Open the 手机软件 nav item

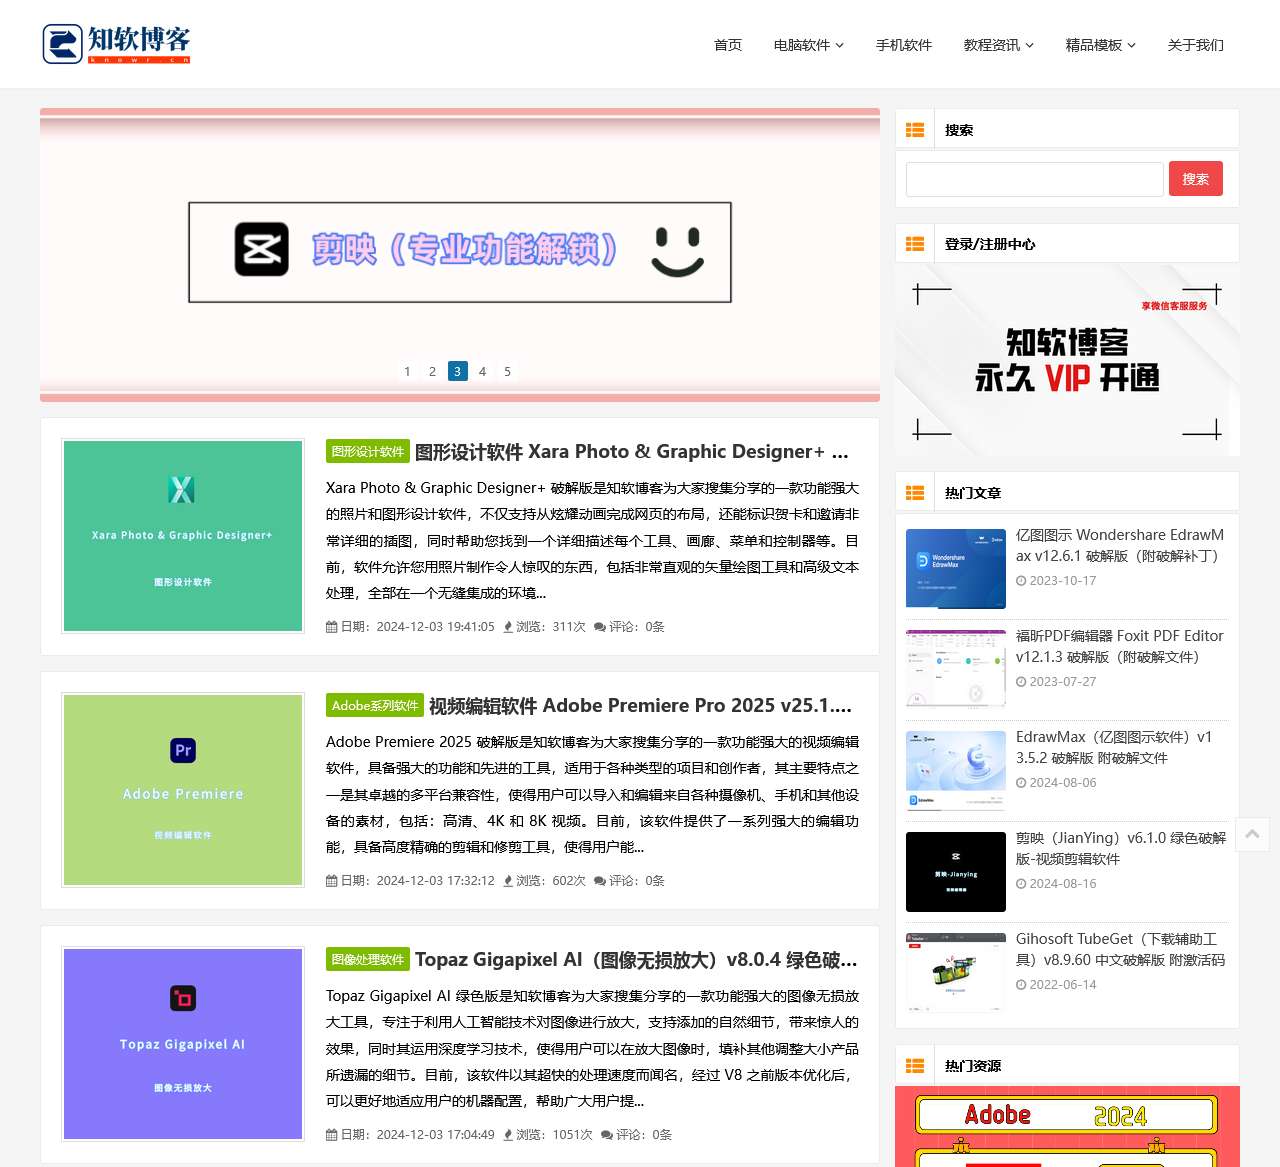coord(904,45)
